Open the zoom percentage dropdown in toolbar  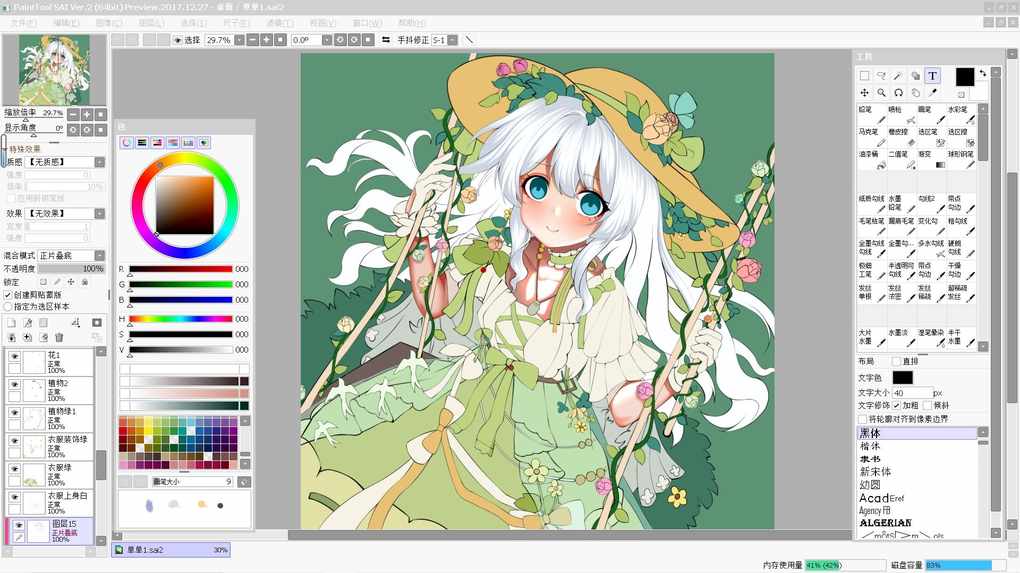[239, 40]
